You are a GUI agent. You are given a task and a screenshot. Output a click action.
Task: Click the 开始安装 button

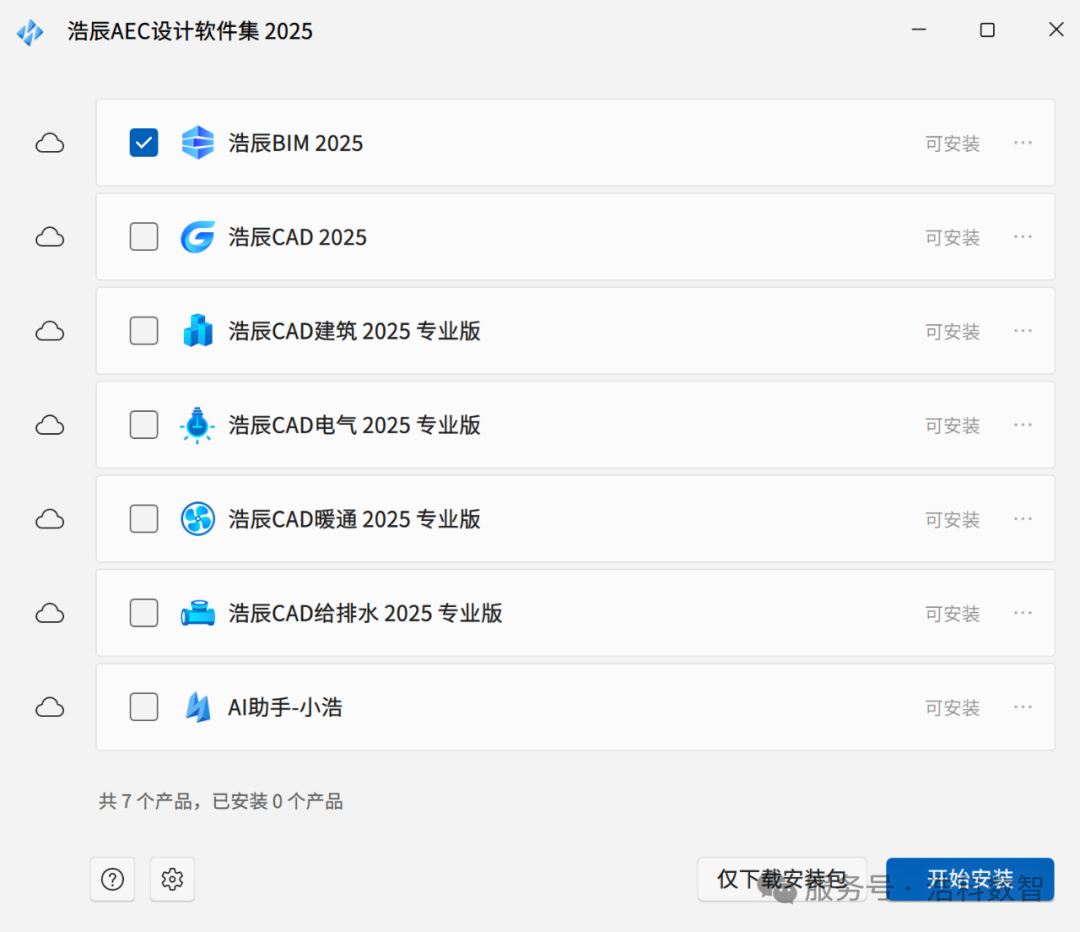click(x=969, y=879)
